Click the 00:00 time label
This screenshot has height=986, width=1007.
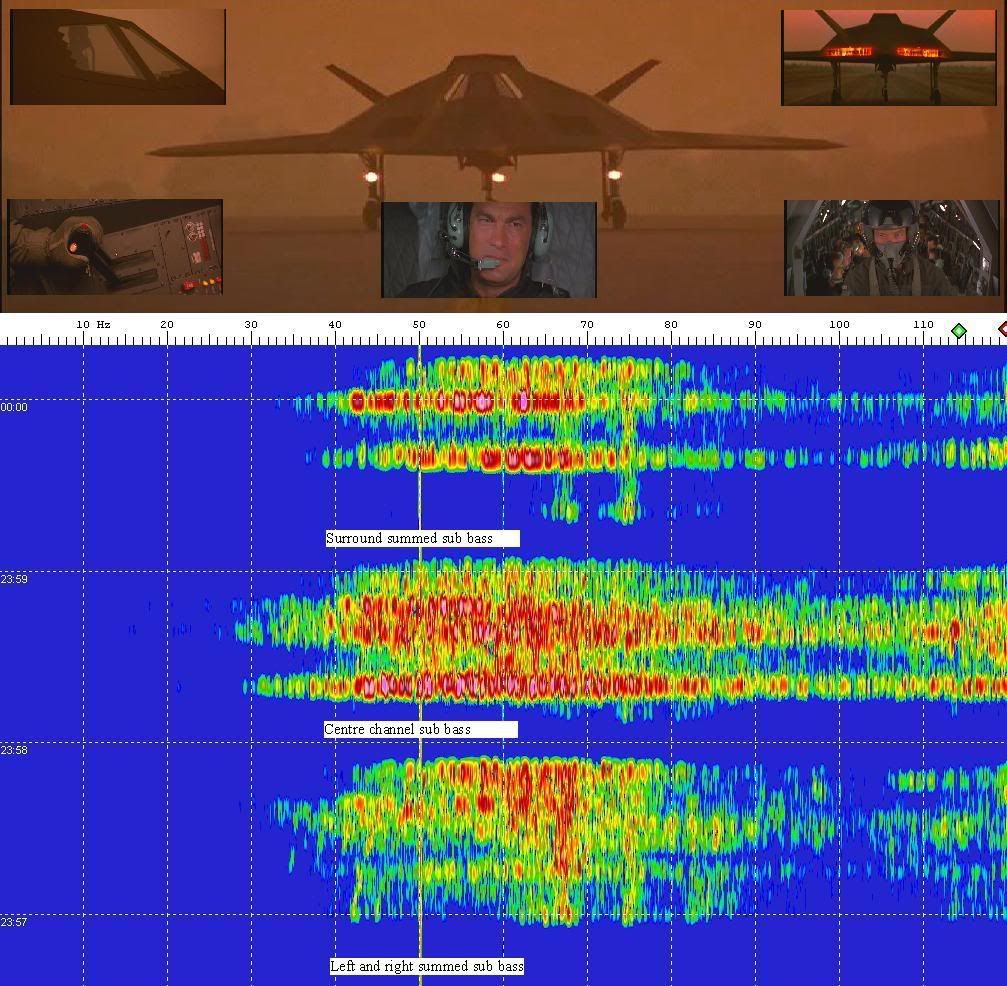[x=14, y=408]
